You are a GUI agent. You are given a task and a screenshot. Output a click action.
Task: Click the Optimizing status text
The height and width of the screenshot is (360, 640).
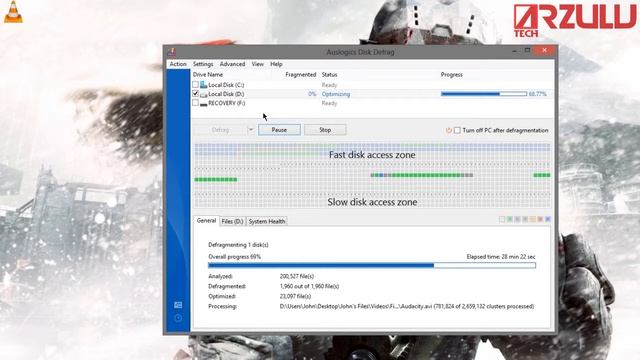tap(336, 94)
